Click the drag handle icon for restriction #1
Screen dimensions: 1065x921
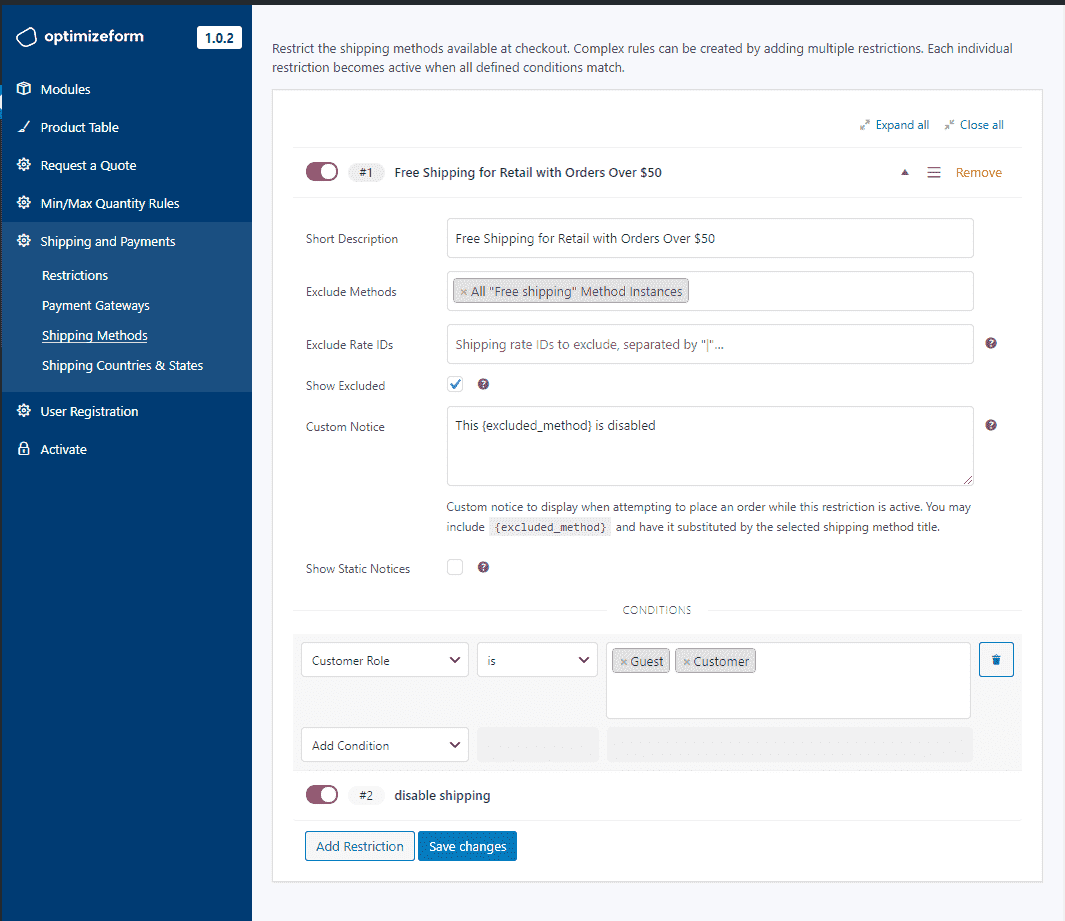pyautogui.click(x=934, y=173)
